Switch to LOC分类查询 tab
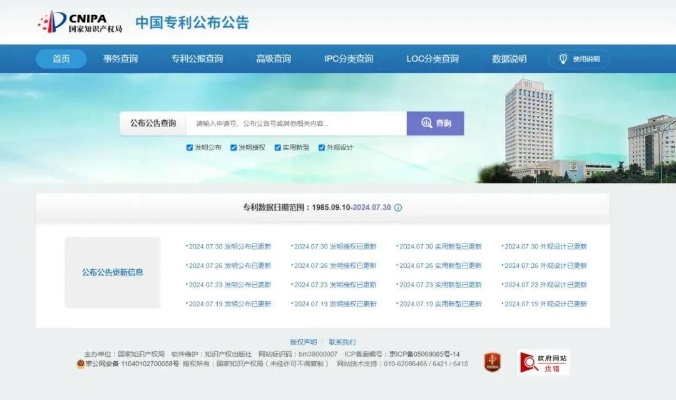Viewport: 676px width, 400px height. click(x=432, y=59)
